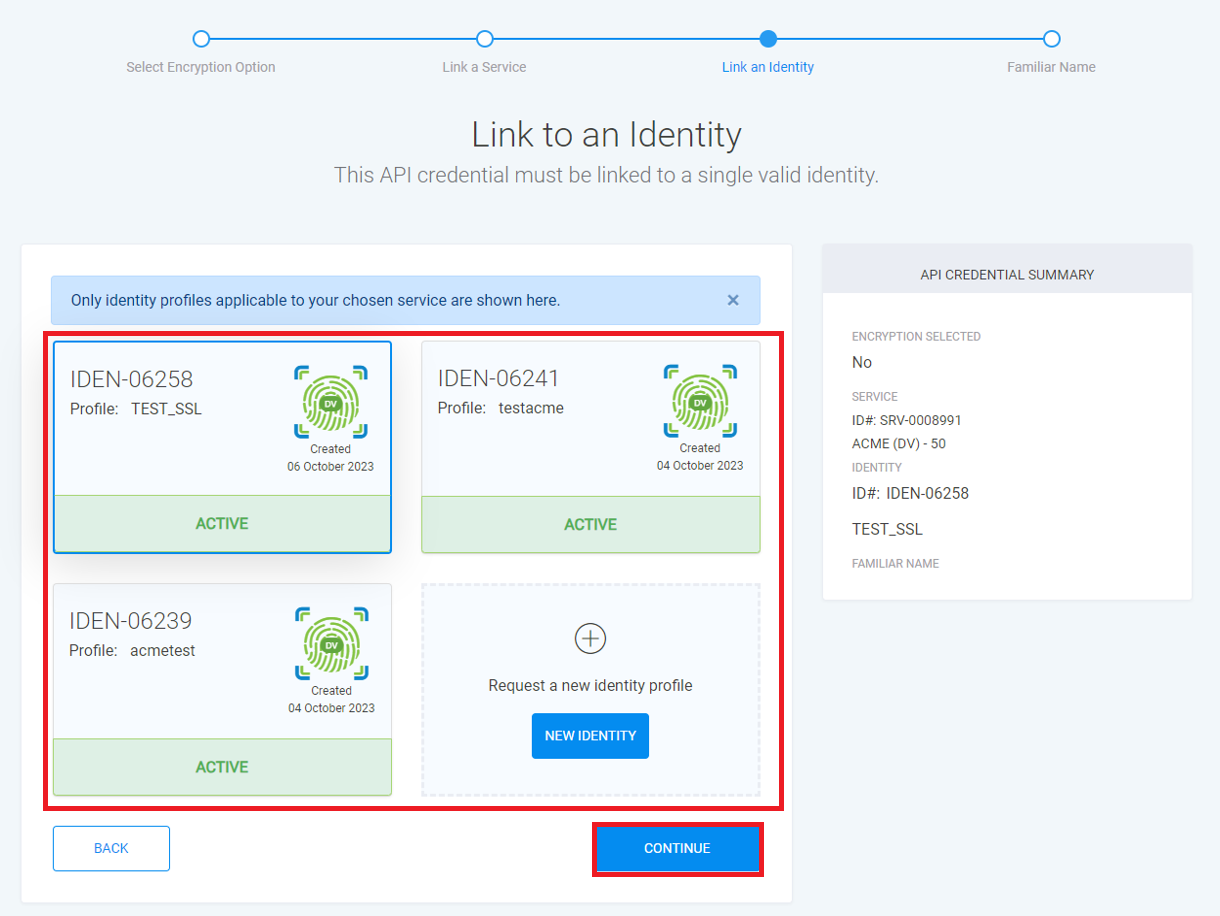Click the Link a Service step circle
1220x916 pixels.
point(485,39)
